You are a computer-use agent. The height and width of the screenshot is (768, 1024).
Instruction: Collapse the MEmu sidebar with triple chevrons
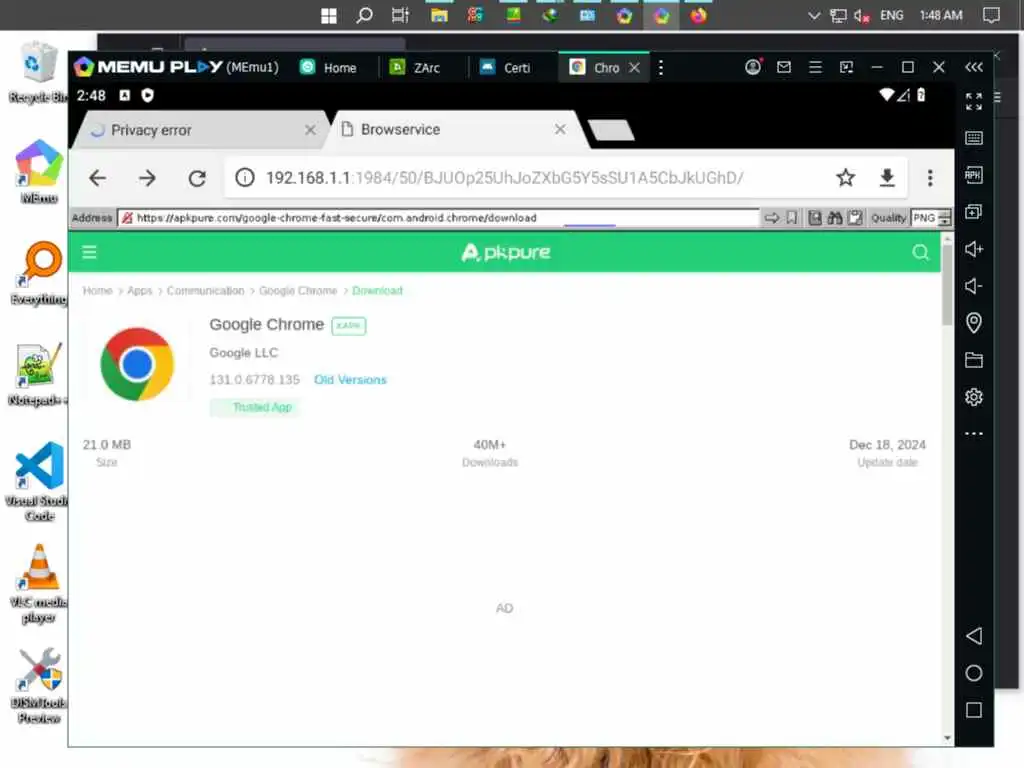click(974, 67)
